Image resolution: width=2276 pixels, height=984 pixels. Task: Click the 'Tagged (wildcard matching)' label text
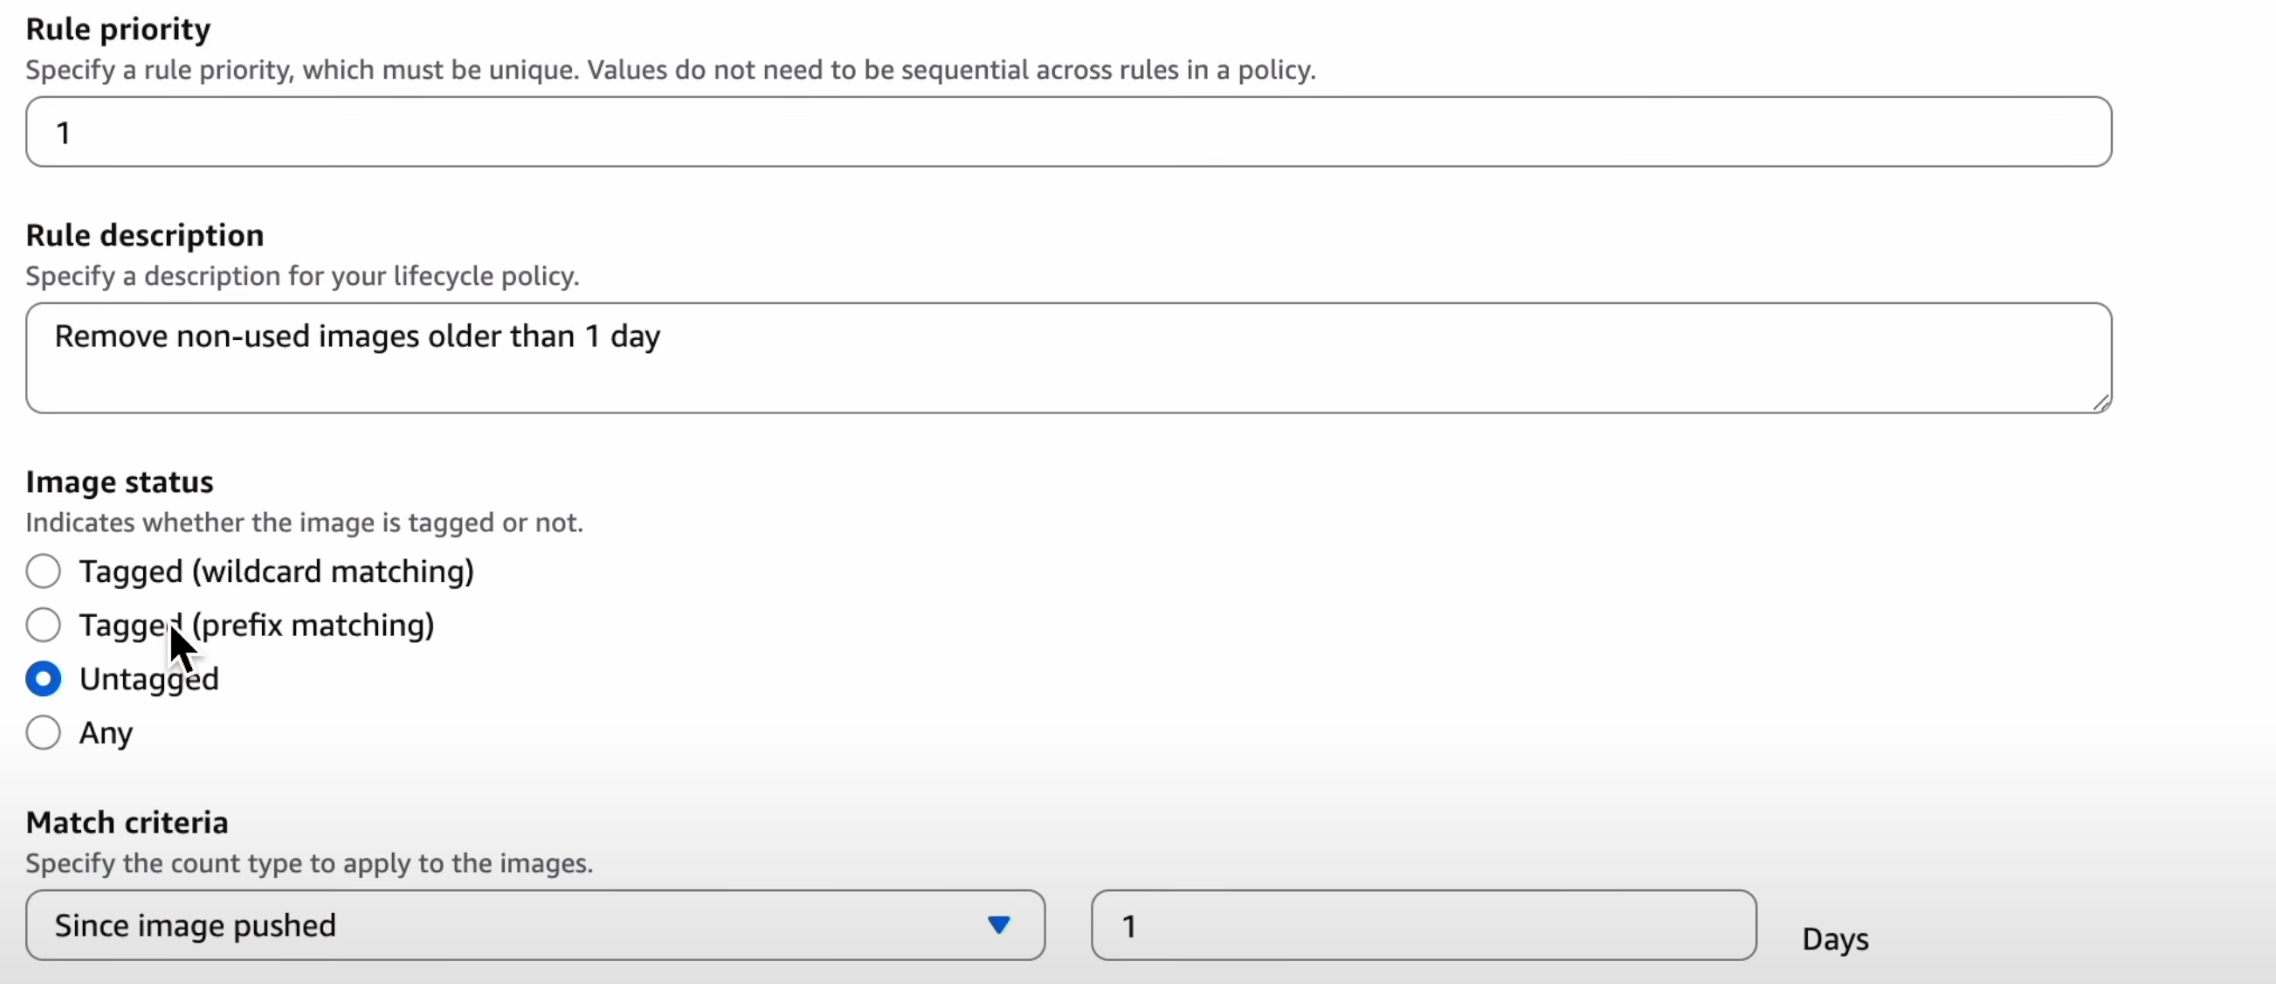(276, 571)
